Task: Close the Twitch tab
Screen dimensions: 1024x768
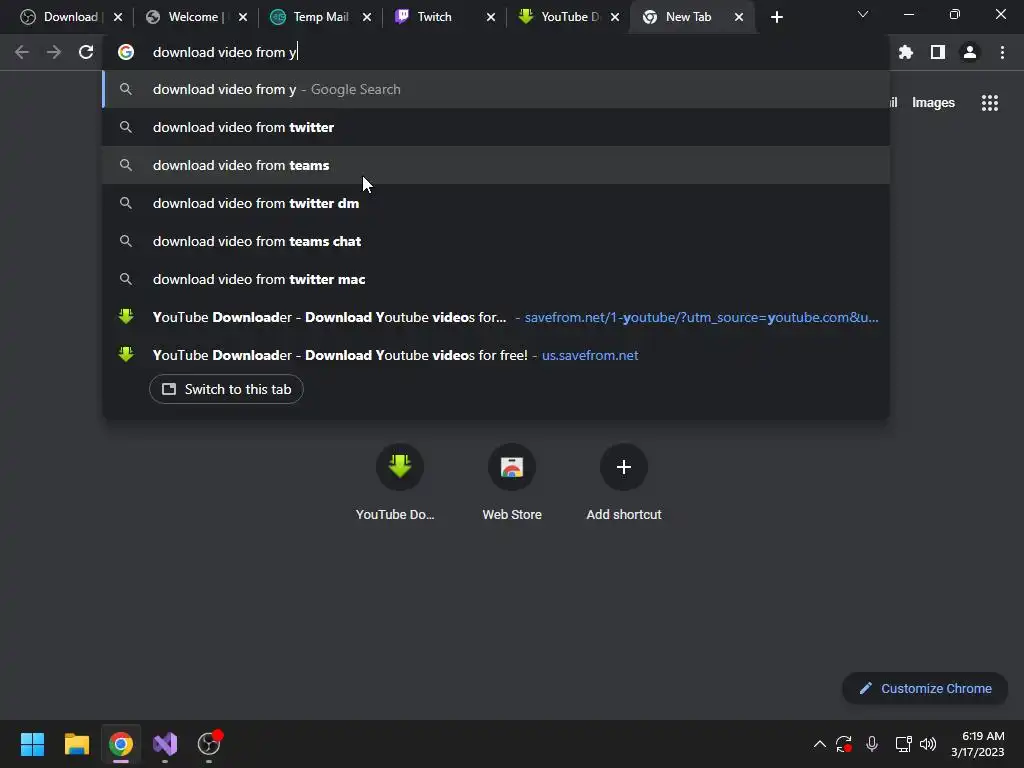Action: point(491,17)
